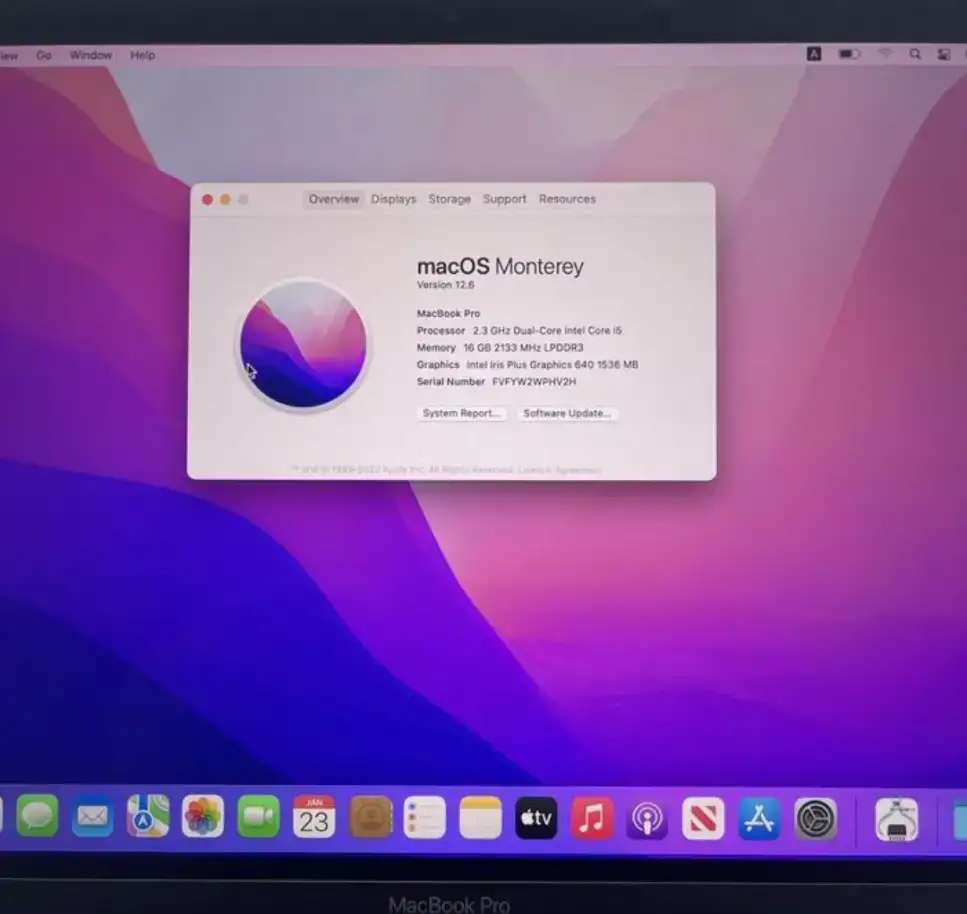Open App Store from the Dock
The width and height of the screenshot is (967, 914).
(x=759, y=819)
